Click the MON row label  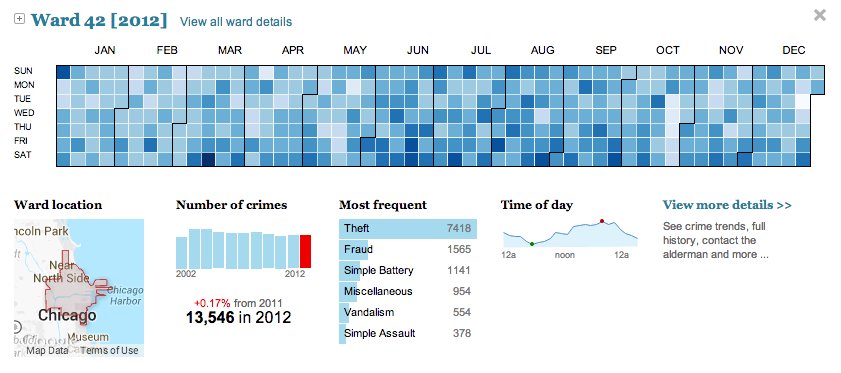pos(24,85)
